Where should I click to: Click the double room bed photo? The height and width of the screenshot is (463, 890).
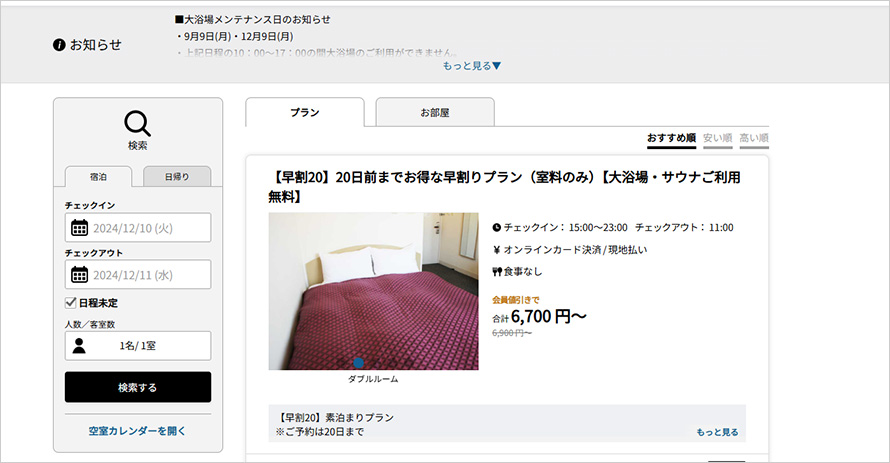coord(373,290)
